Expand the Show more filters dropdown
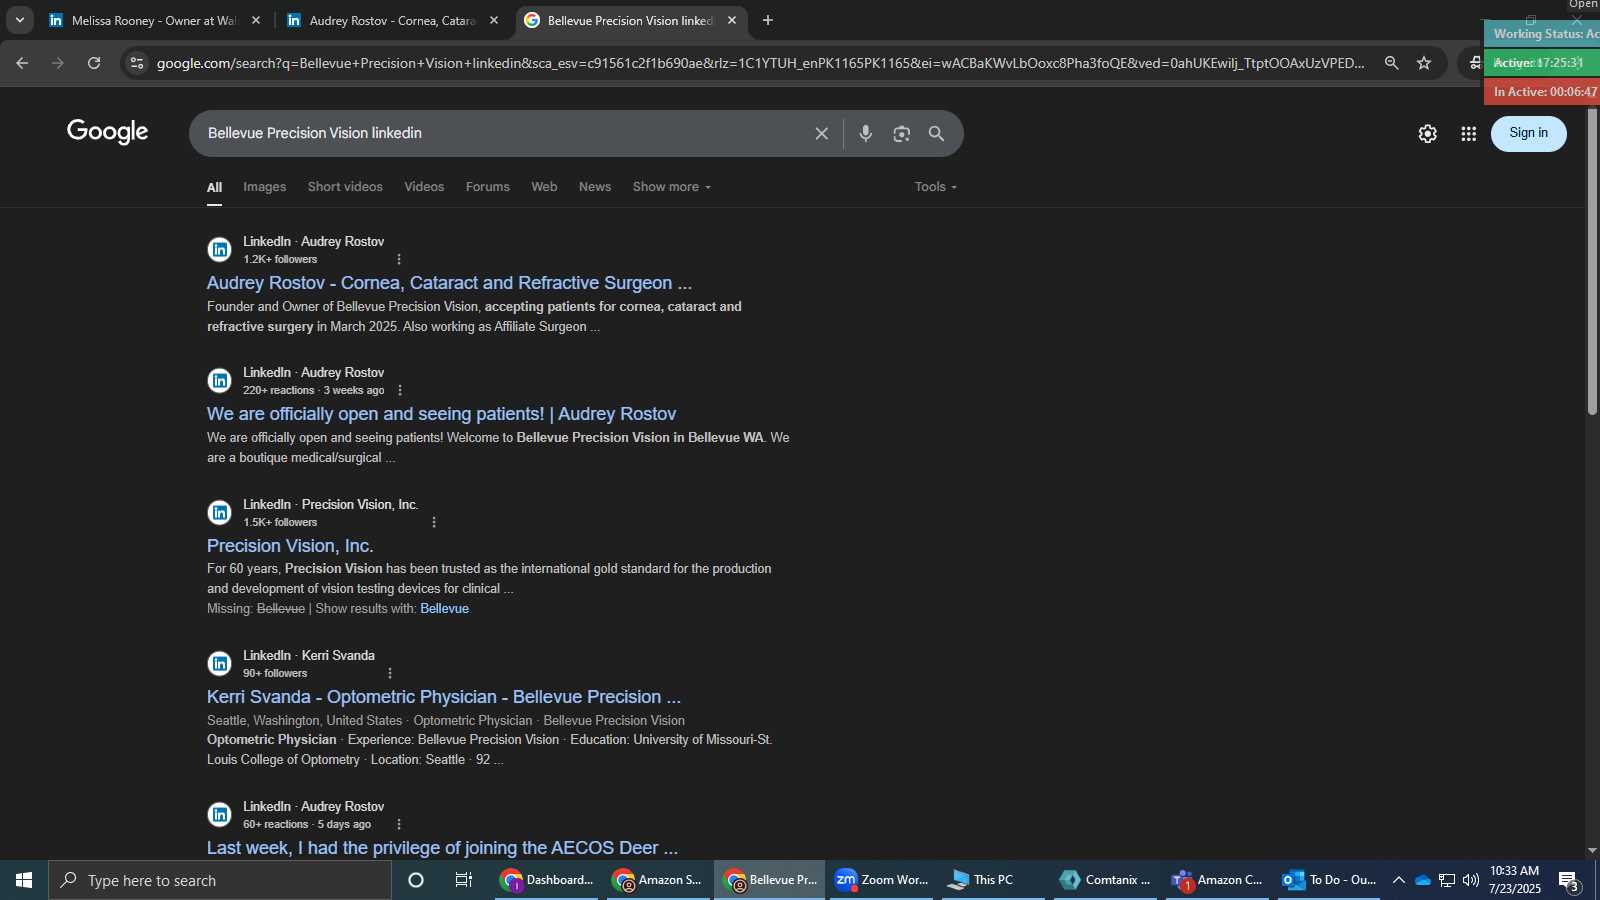 (672, 187)
